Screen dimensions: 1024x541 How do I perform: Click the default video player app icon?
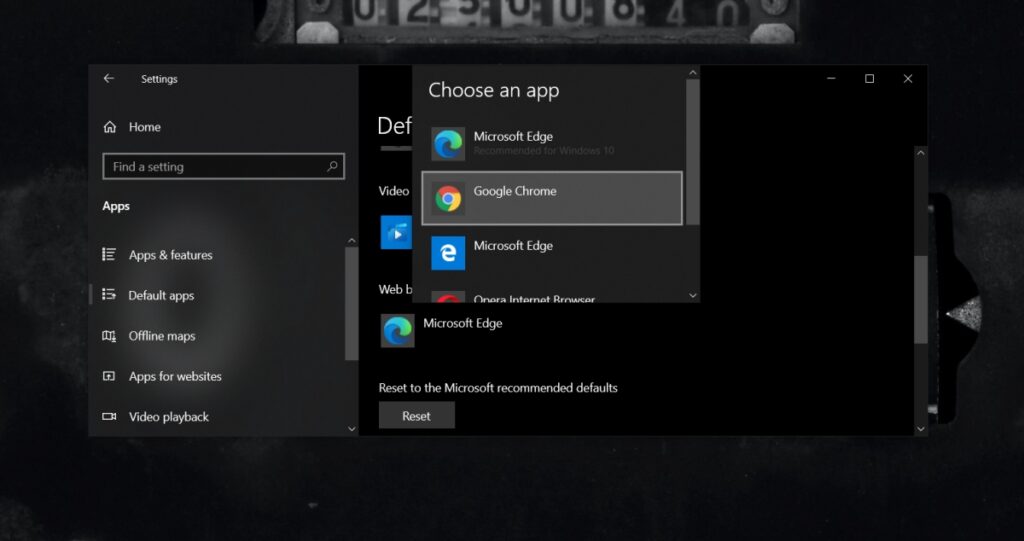(396, 233)
